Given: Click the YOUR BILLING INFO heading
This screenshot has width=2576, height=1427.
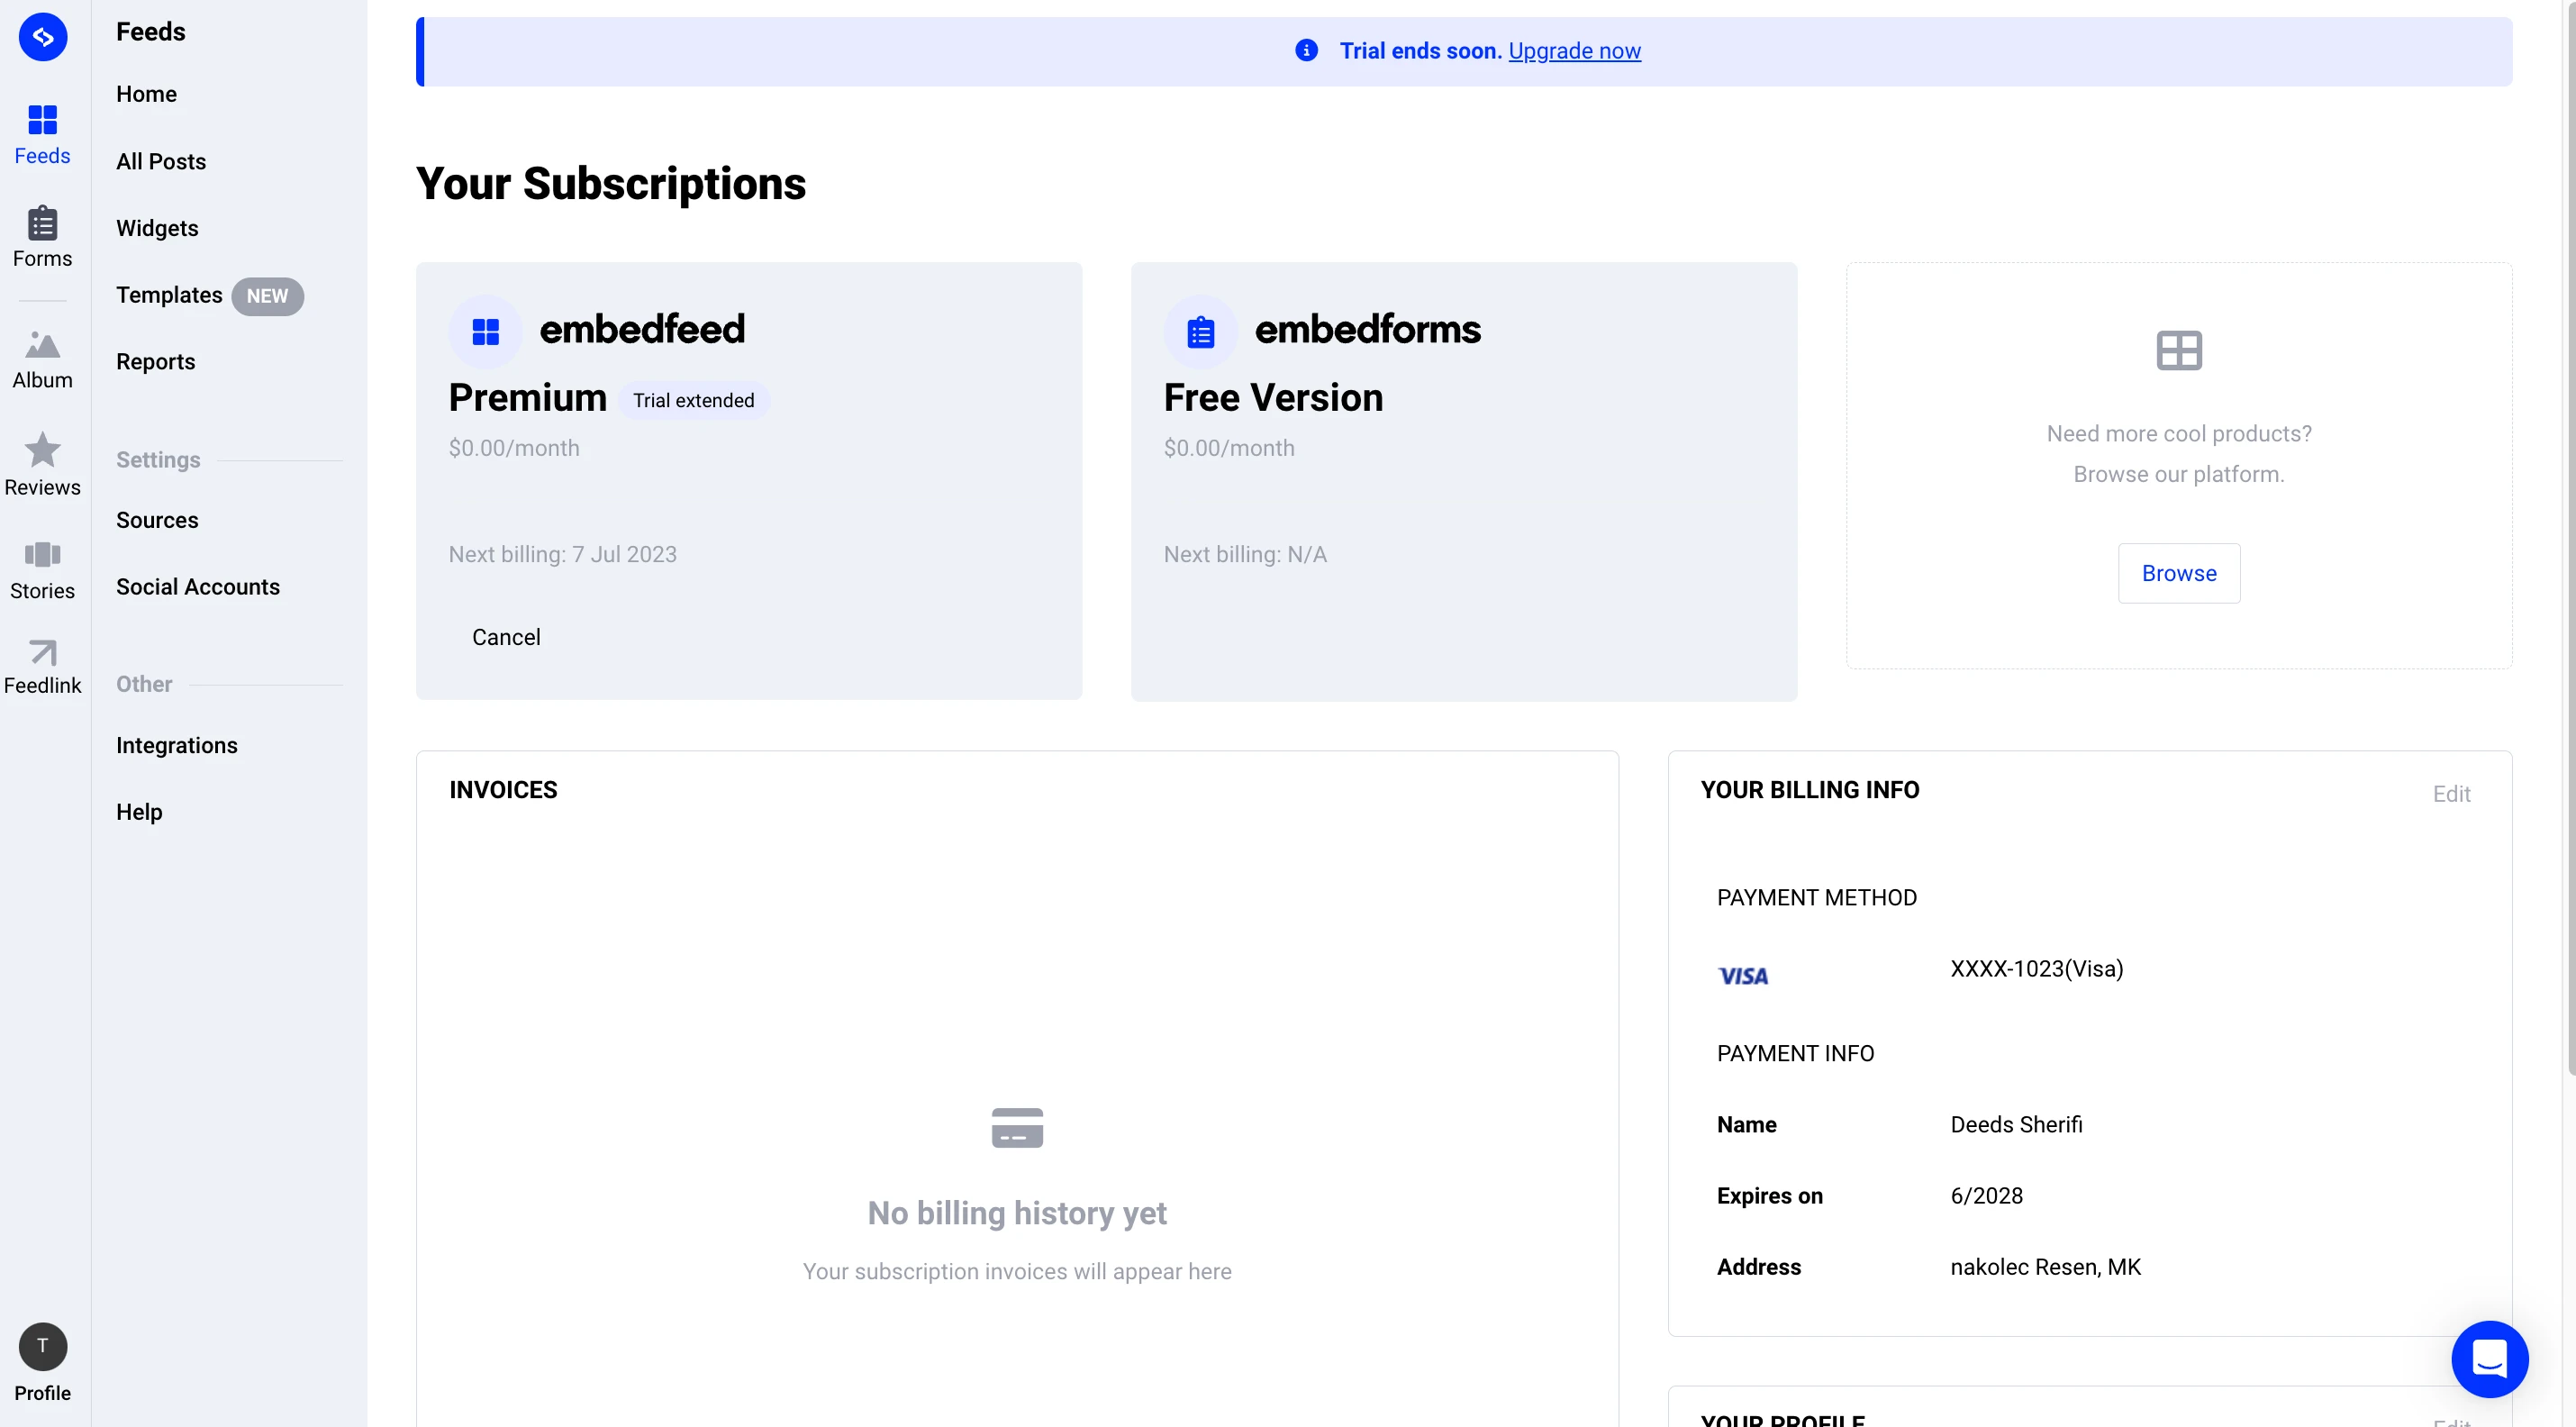Looking at the screenshot, I should 1810,790.
